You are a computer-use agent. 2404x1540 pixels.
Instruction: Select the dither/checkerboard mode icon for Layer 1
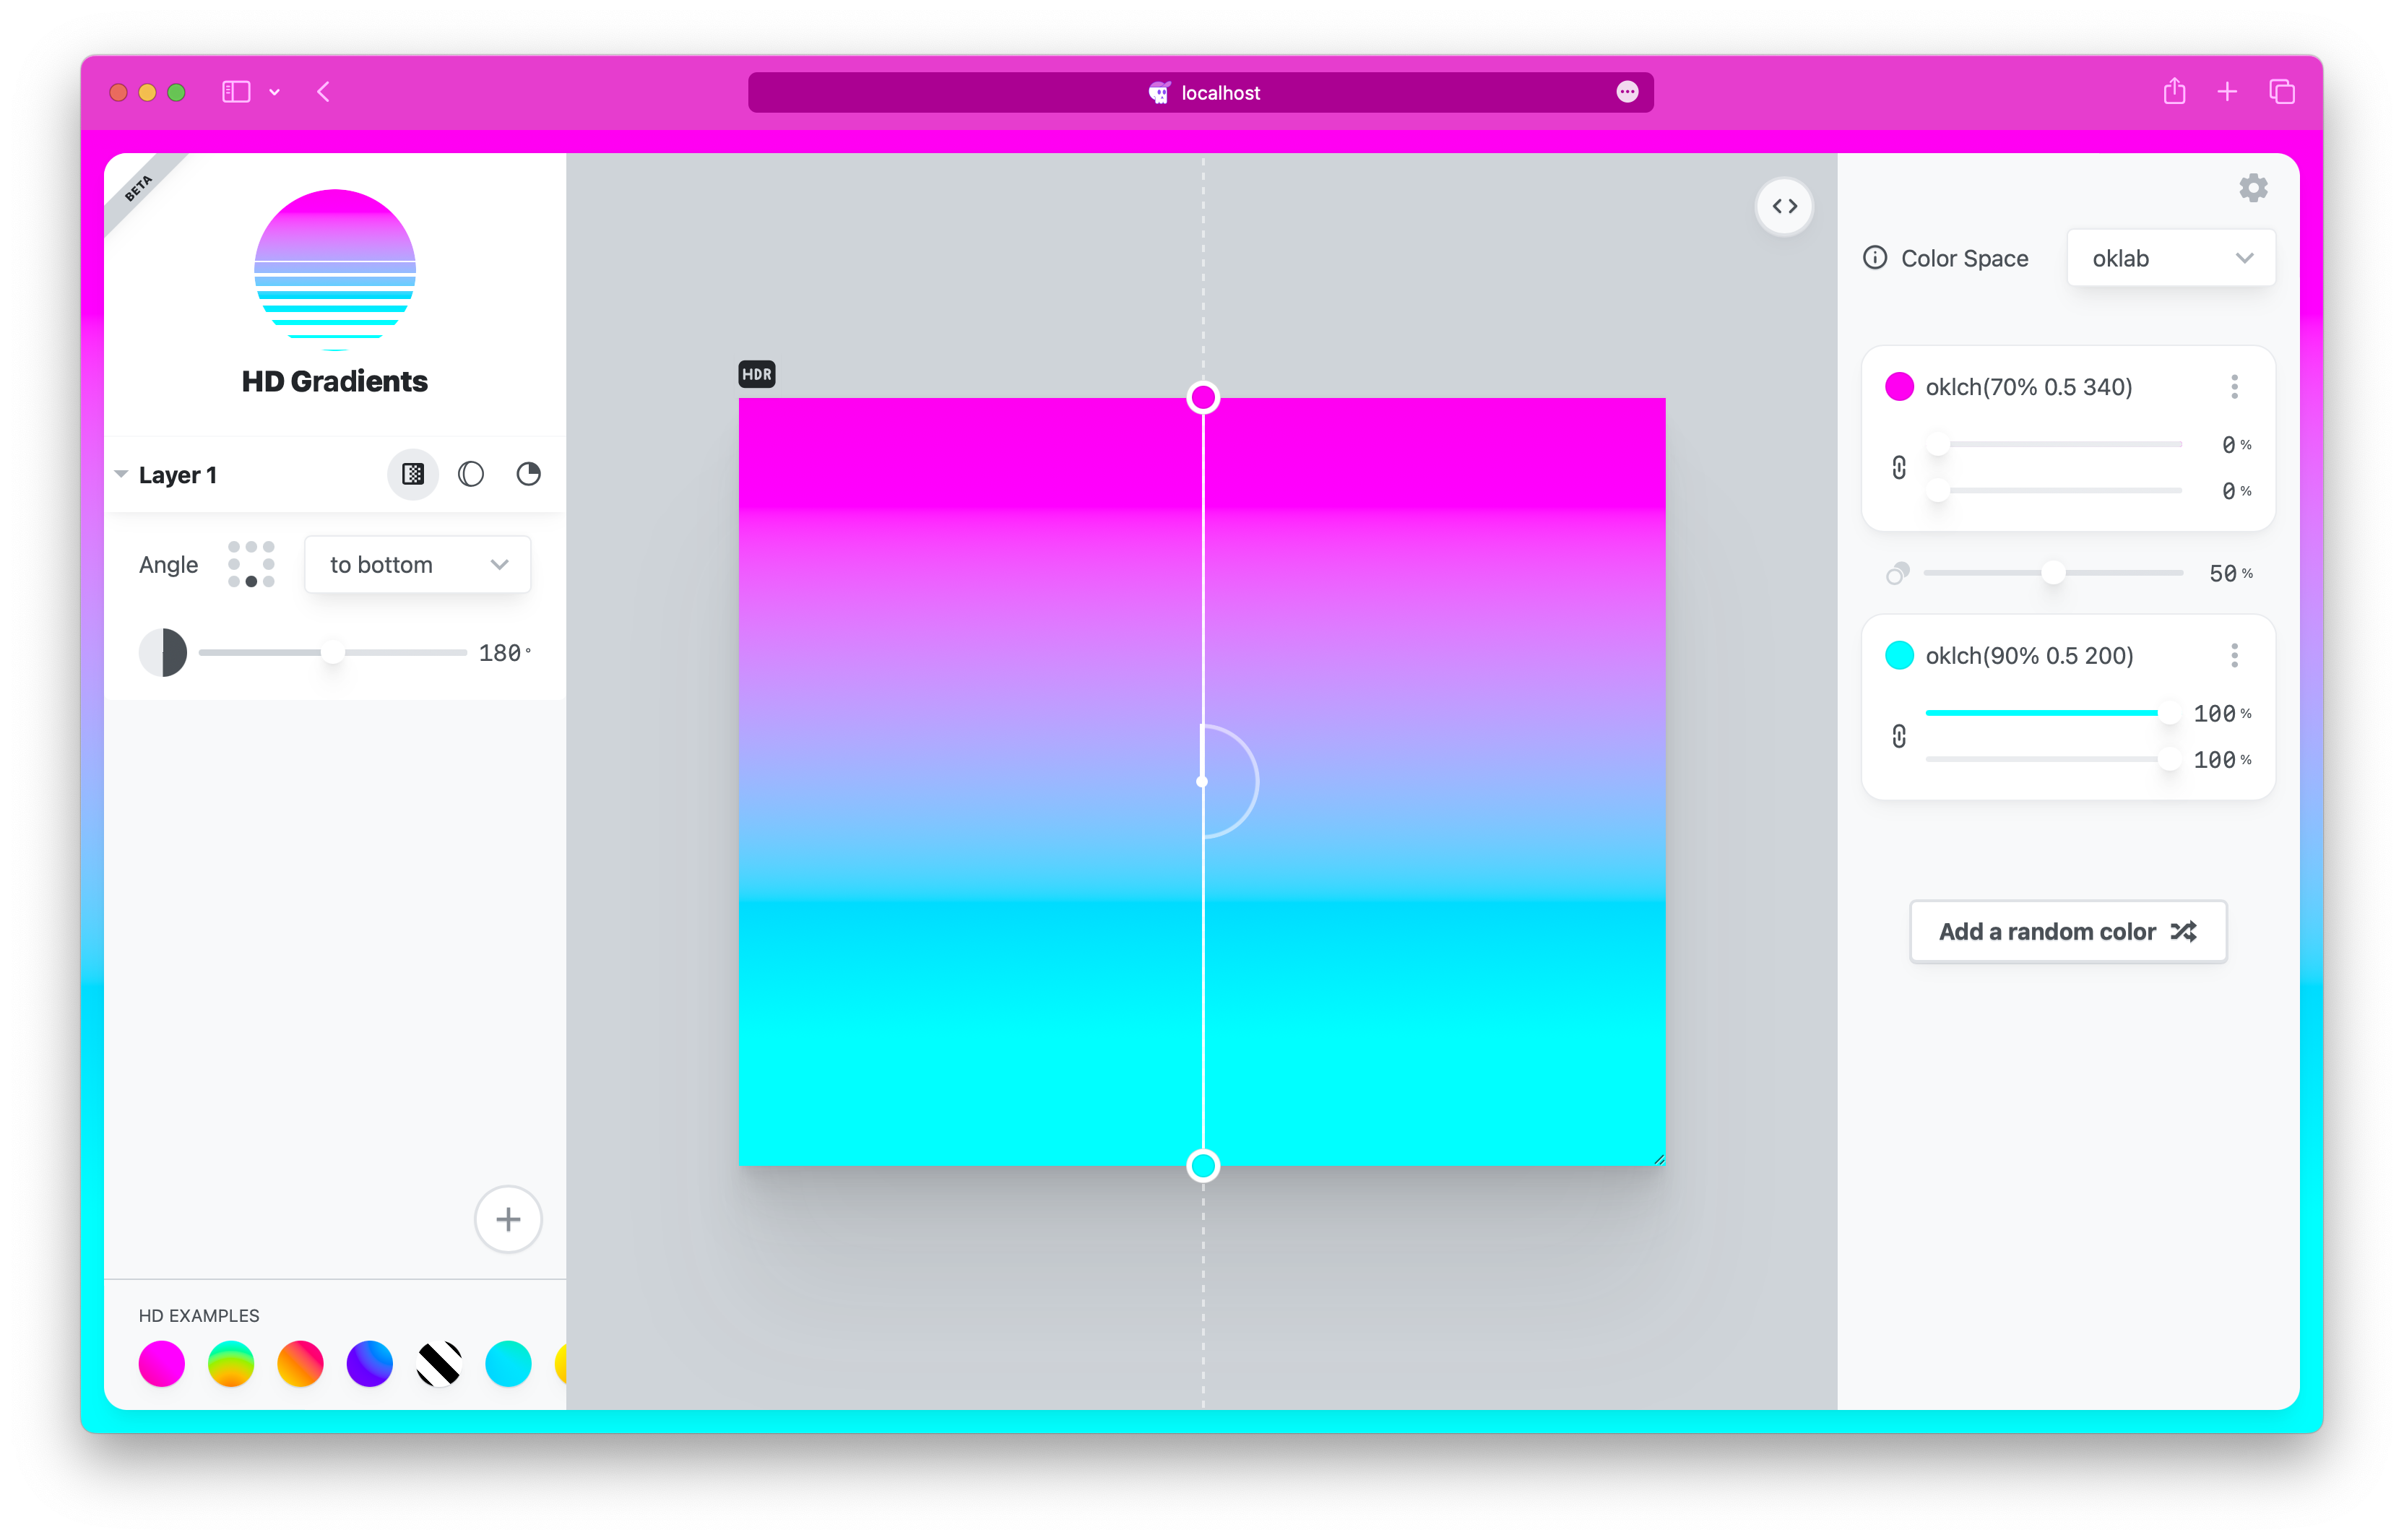pyautogui.click(x=412, y=474)
